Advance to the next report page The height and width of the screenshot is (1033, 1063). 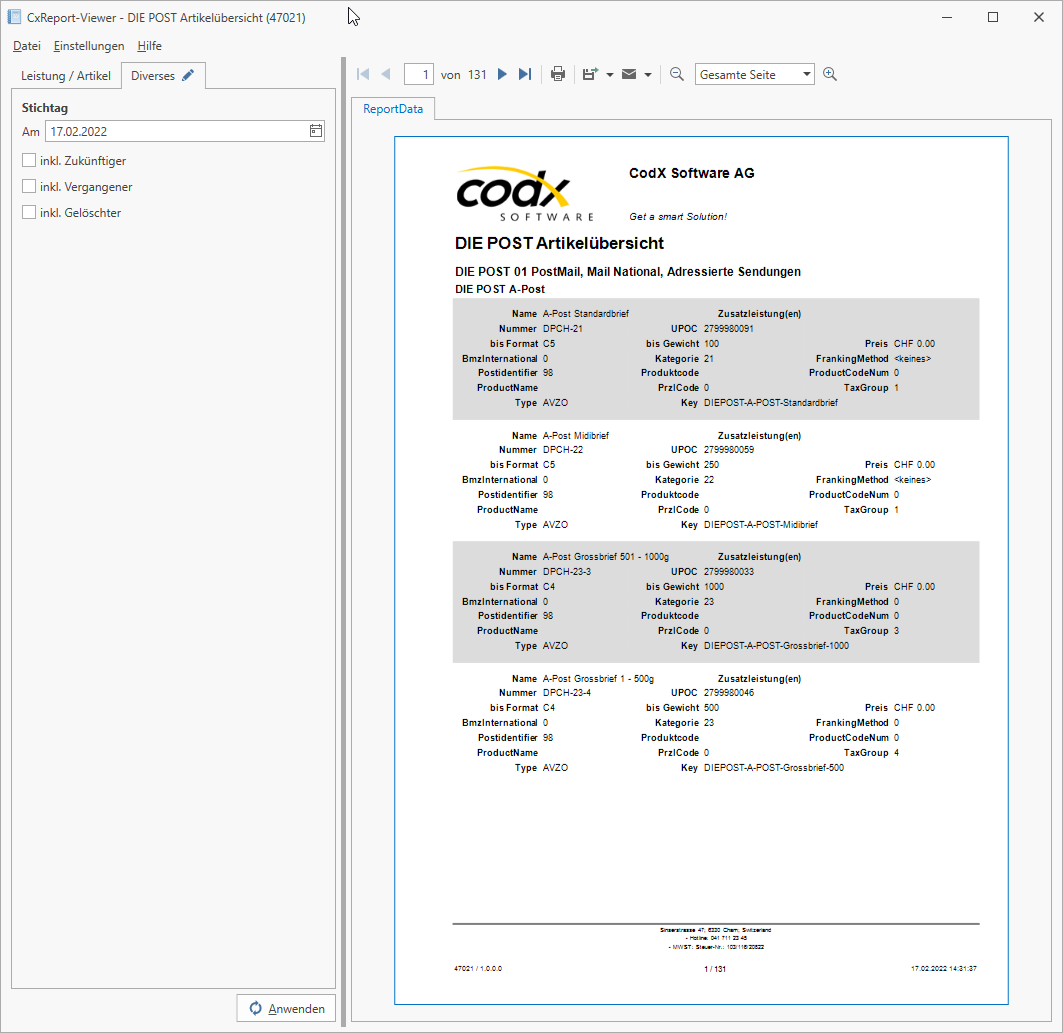point(502,75)
